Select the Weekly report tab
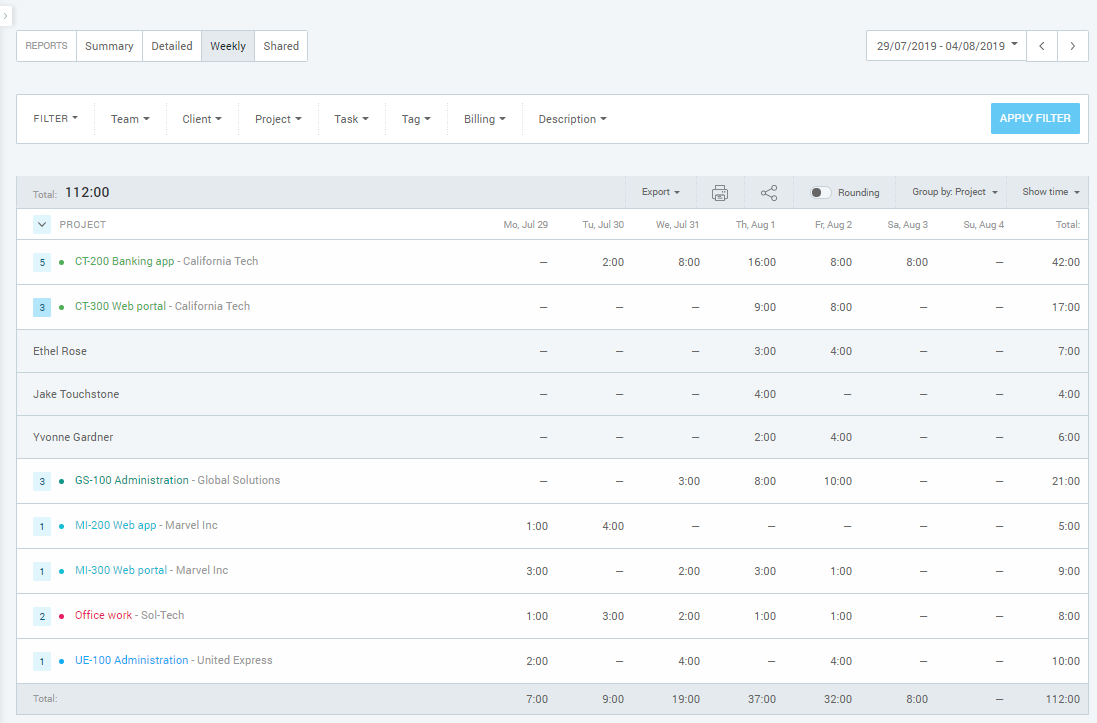The height and width of the screenshot is (723, 1097). tap(228, 46)
